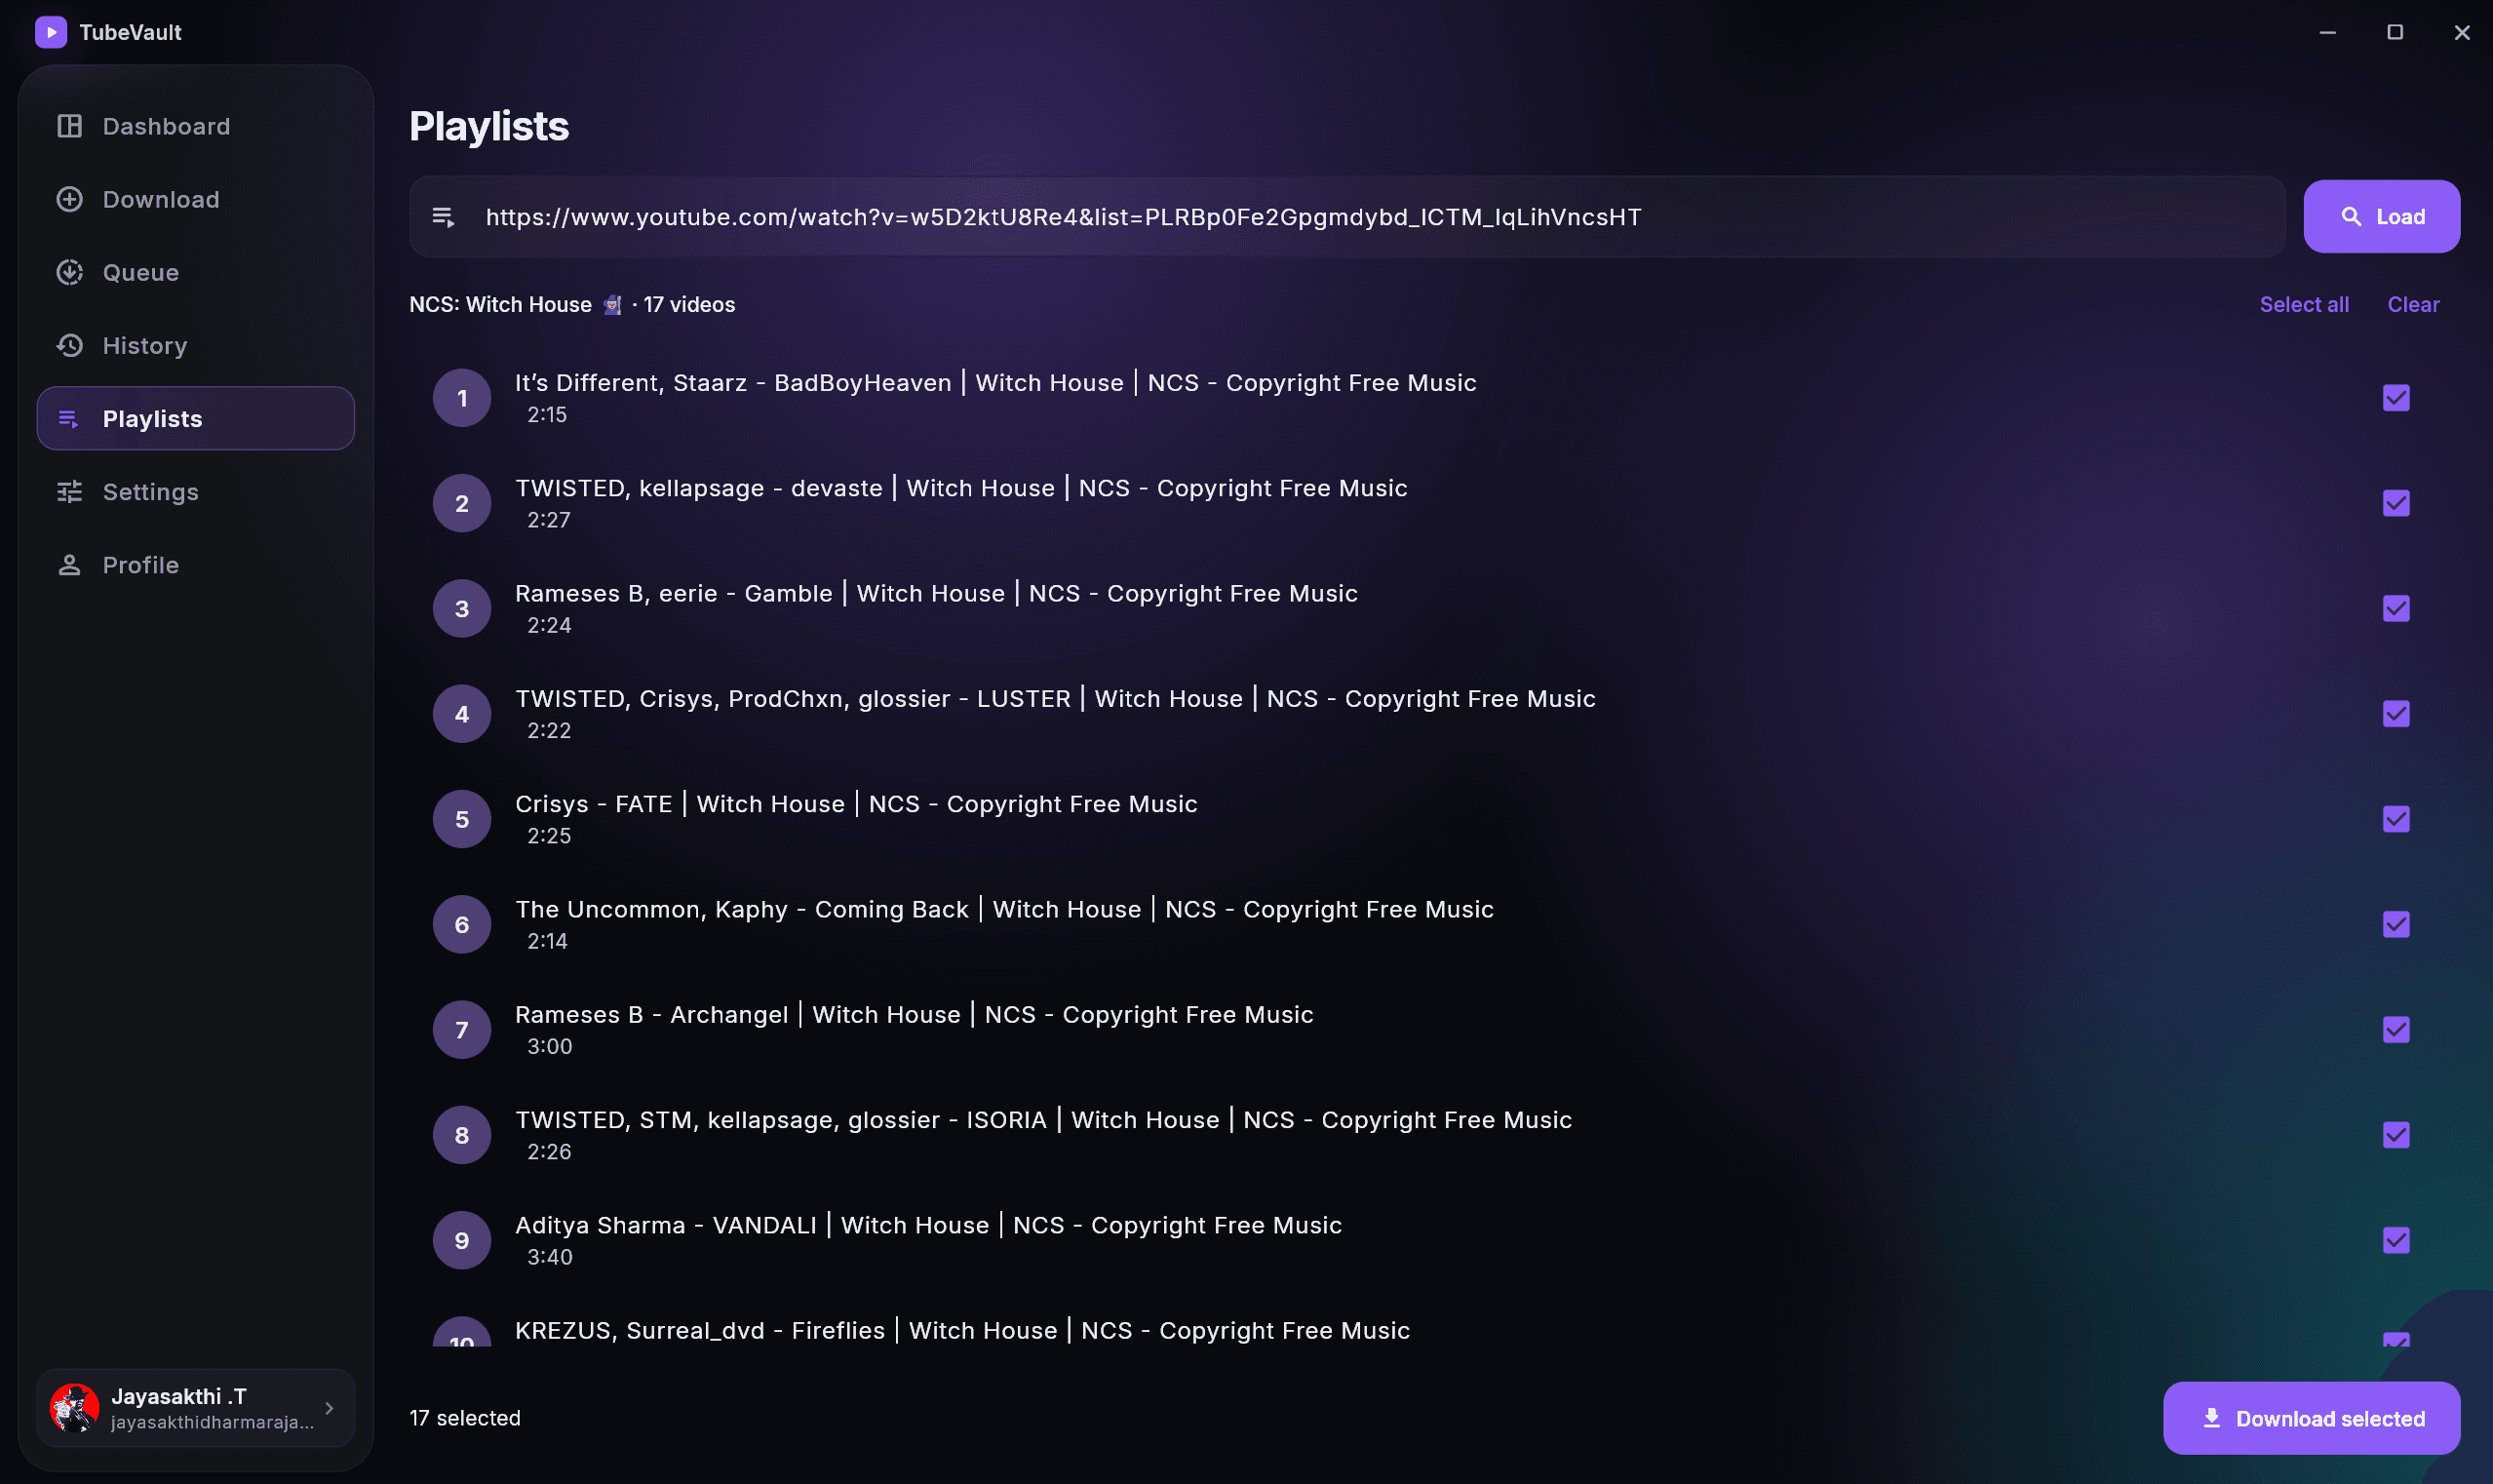
Task: Uncheck ISORIA video checkbox
Action: 2396,1135
